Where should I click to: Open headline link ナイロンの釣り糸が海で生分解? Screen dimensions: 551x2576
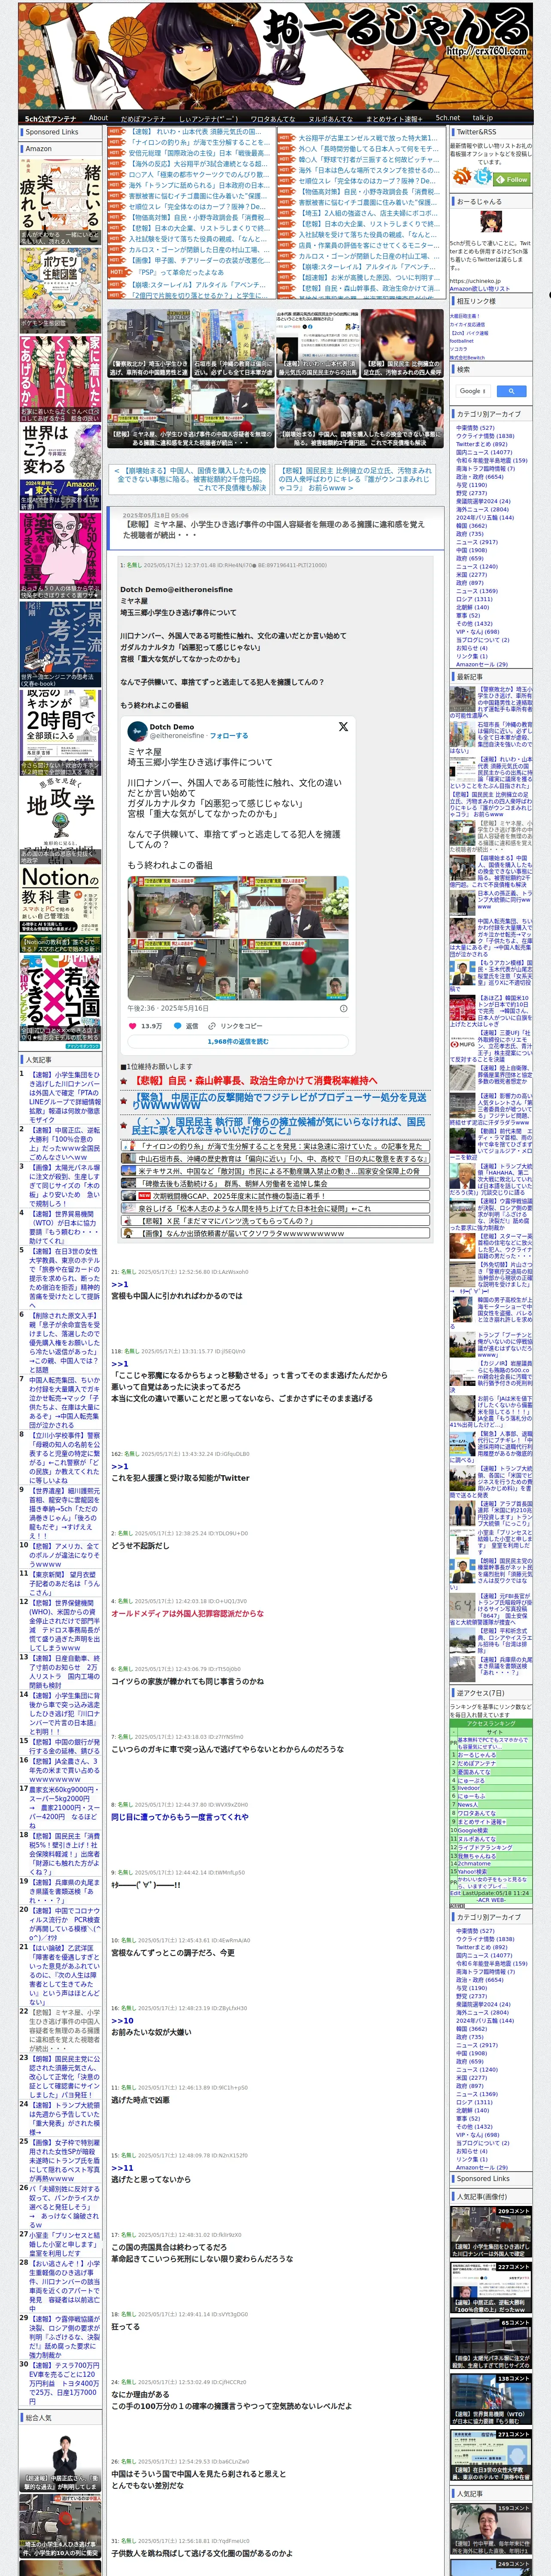click(282, 1146)
